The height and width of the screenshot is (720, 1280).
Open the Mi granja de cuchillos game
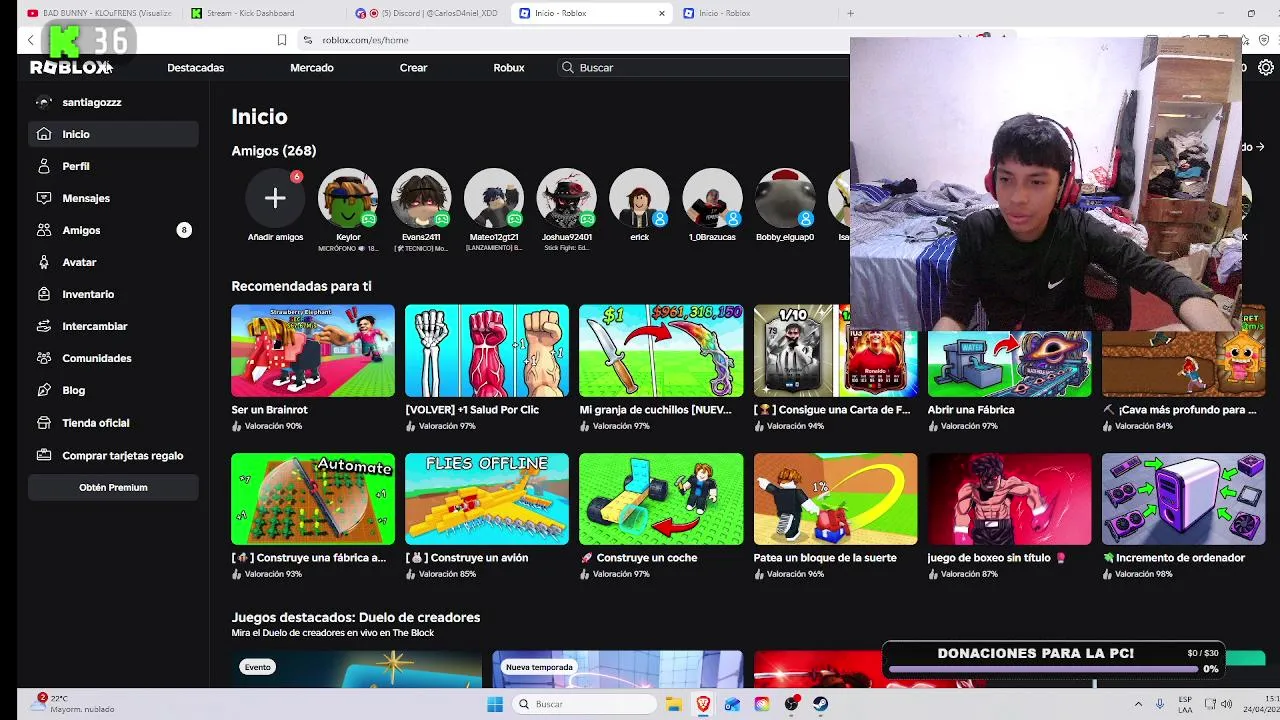pyautogui.click(x=661, y=351)
